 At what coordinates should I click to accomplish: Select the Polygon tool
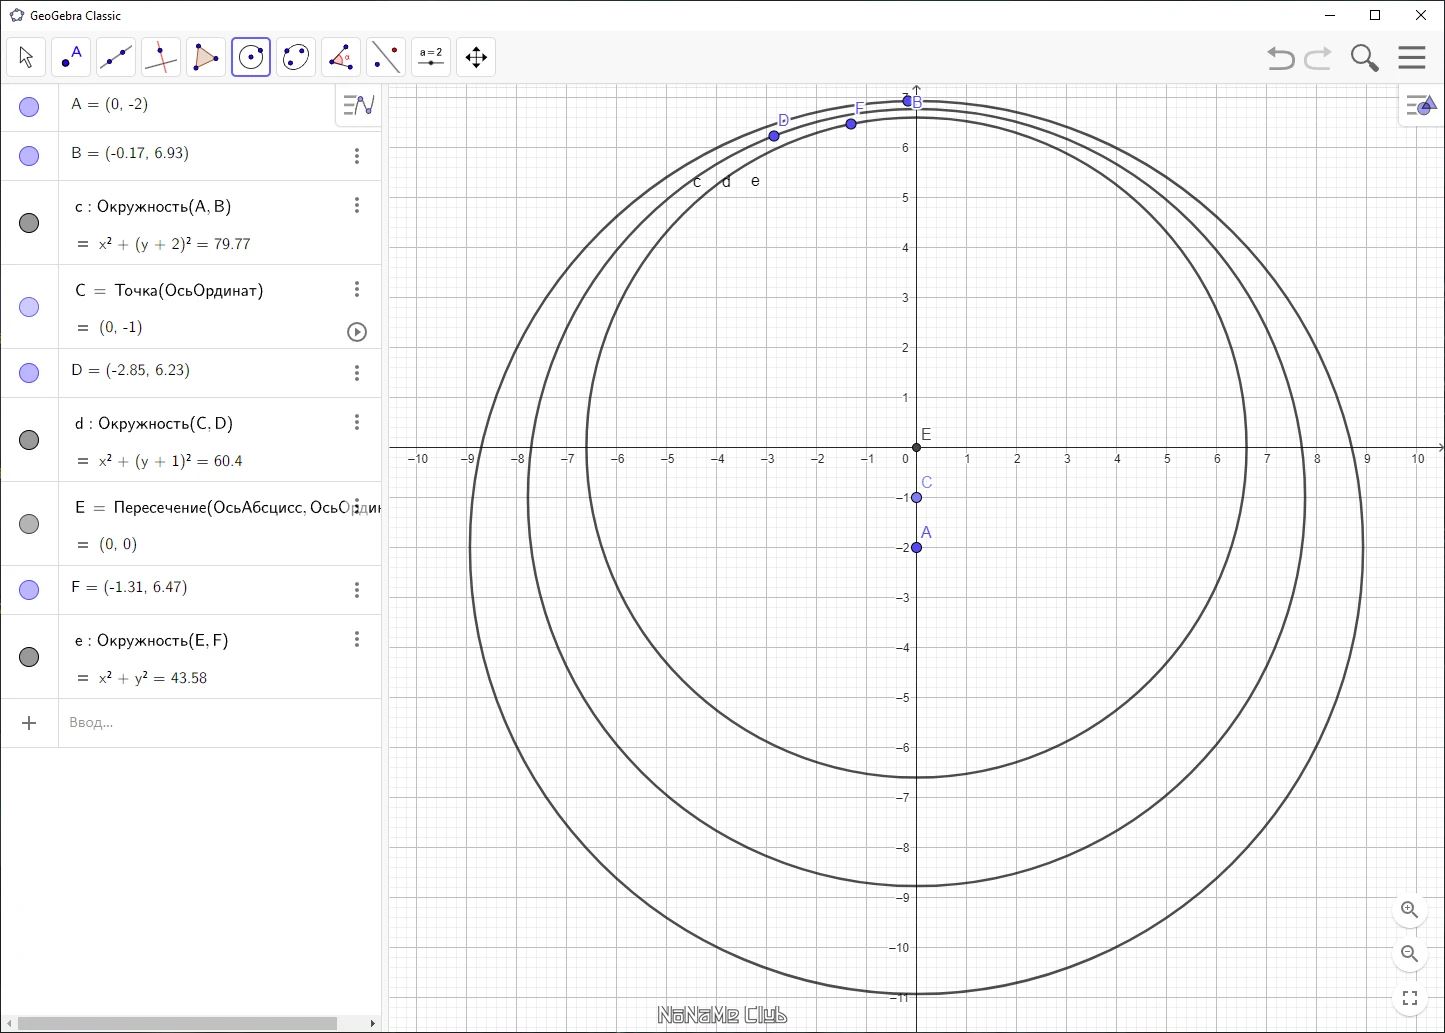tap(206, 57)
